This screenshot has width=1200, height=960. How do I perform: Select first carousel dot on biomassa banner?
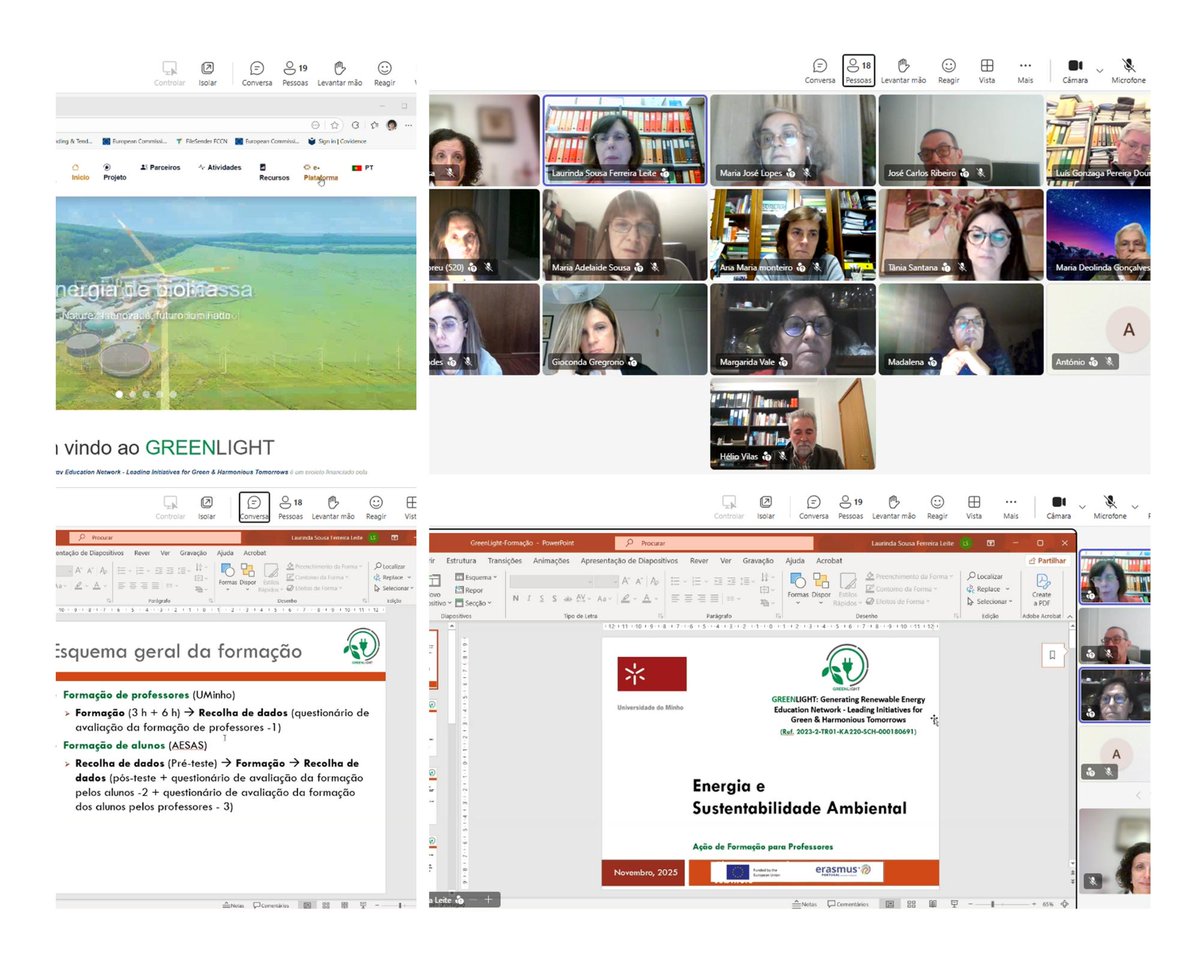coord(120,395)
